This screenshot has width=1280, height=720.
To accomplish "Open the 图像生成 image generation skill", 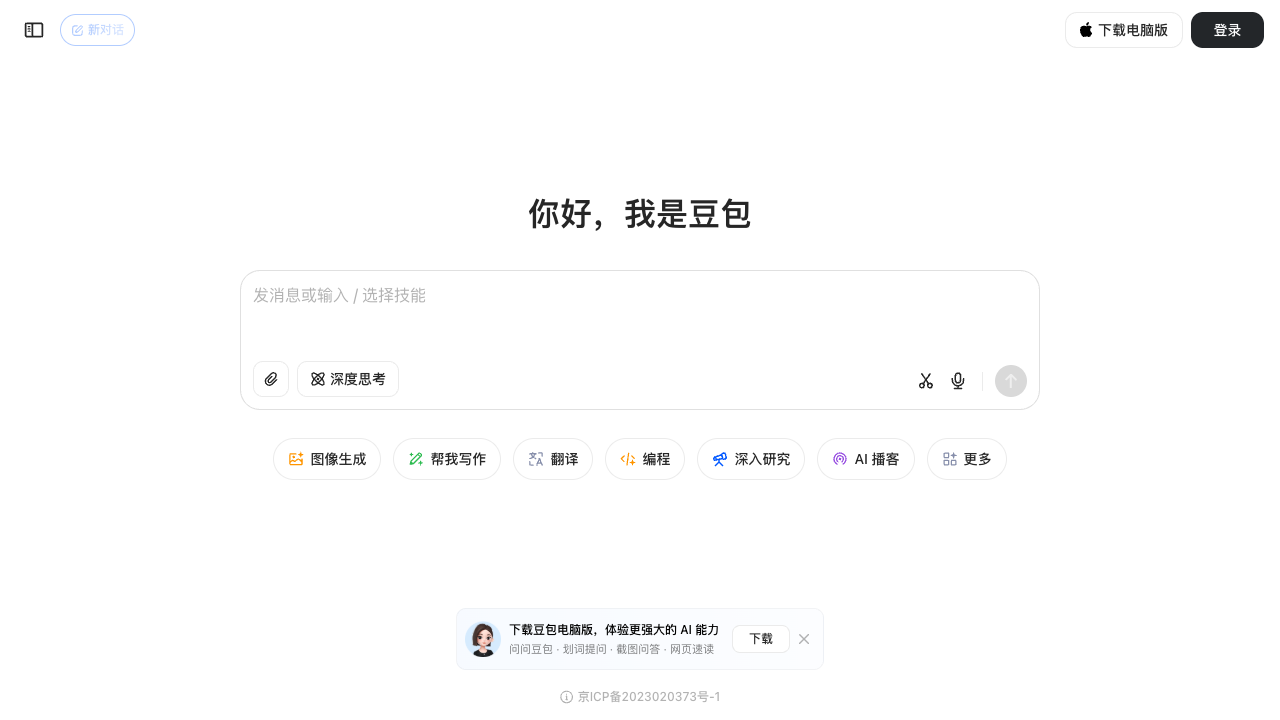I will pos(327,459).
